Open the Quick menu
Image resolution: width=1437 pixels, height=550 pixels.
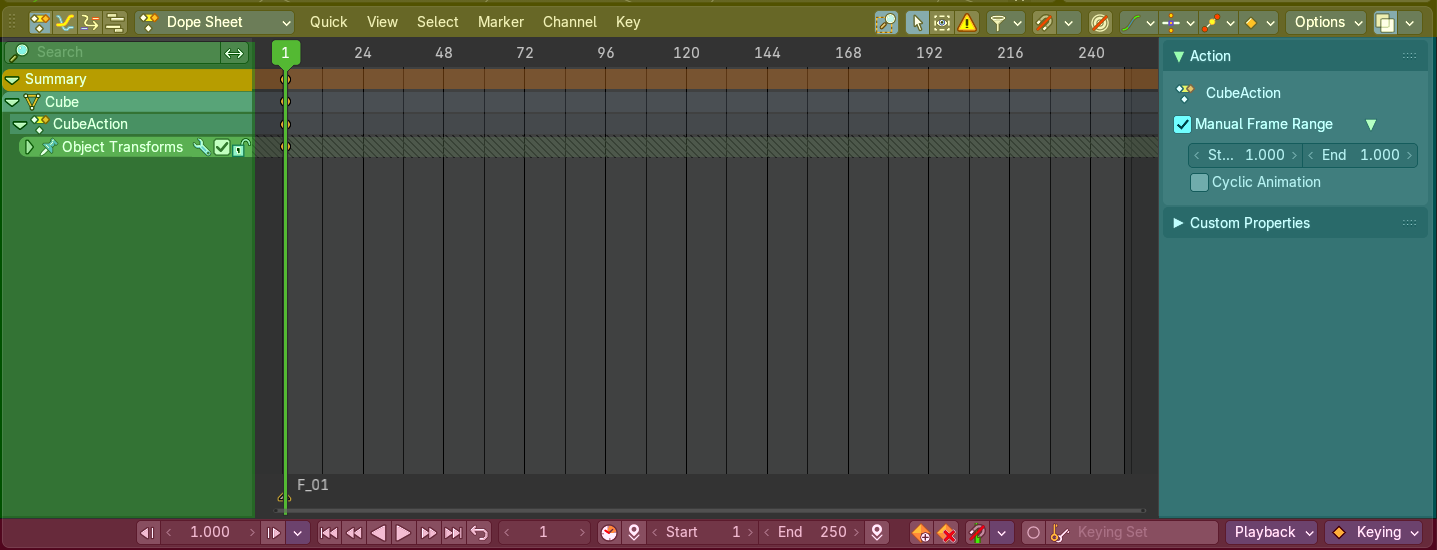(329, 22)
